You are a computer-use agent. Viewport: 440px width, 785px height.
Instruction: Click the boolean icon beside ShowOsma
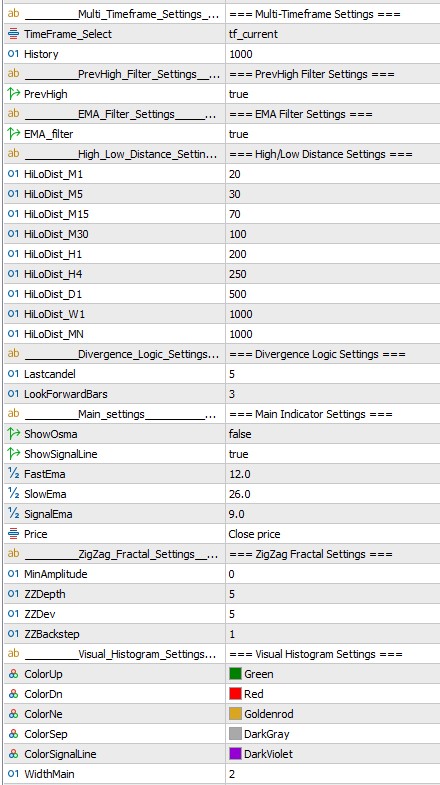pyautogui.click(x=14, y=434)
